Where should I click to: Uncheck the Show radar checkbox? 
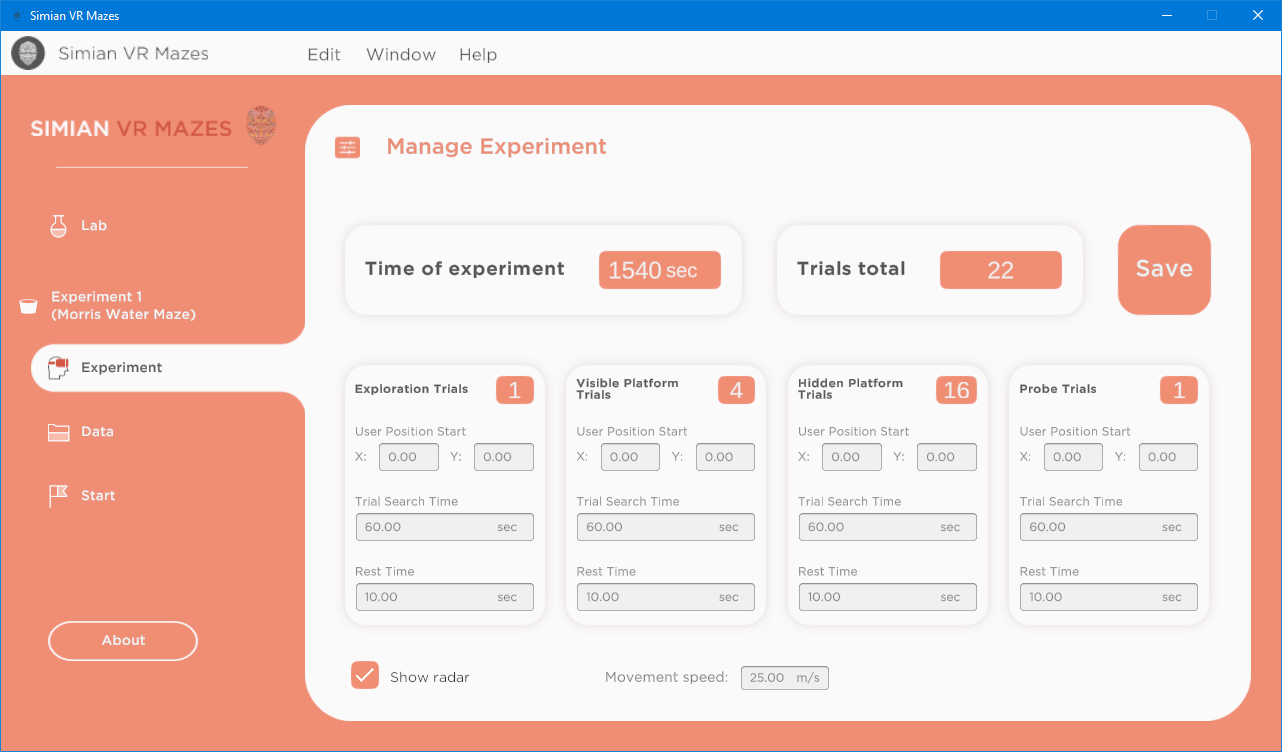pyautogui.click(x=365, y=676)
